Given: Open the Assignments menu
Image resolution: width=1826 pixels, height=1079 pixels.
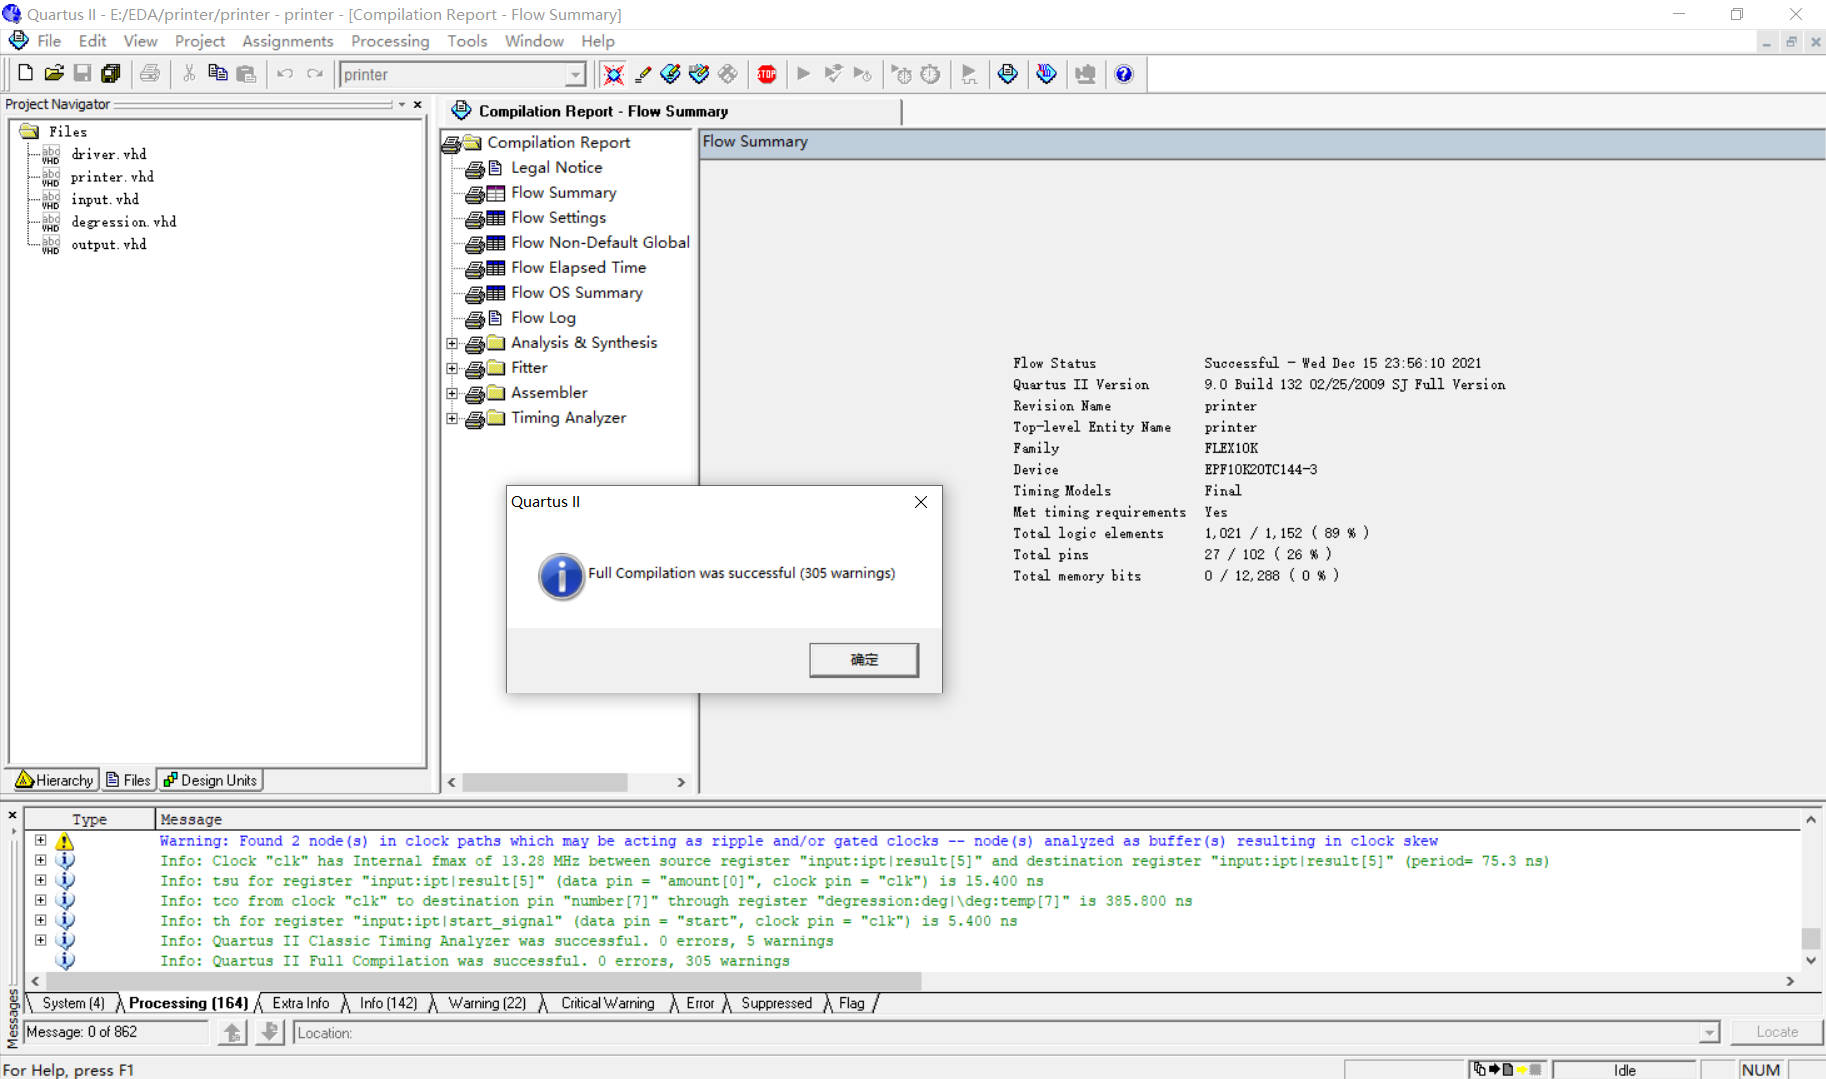Looking at the screenshot, I should click(287, 41).
